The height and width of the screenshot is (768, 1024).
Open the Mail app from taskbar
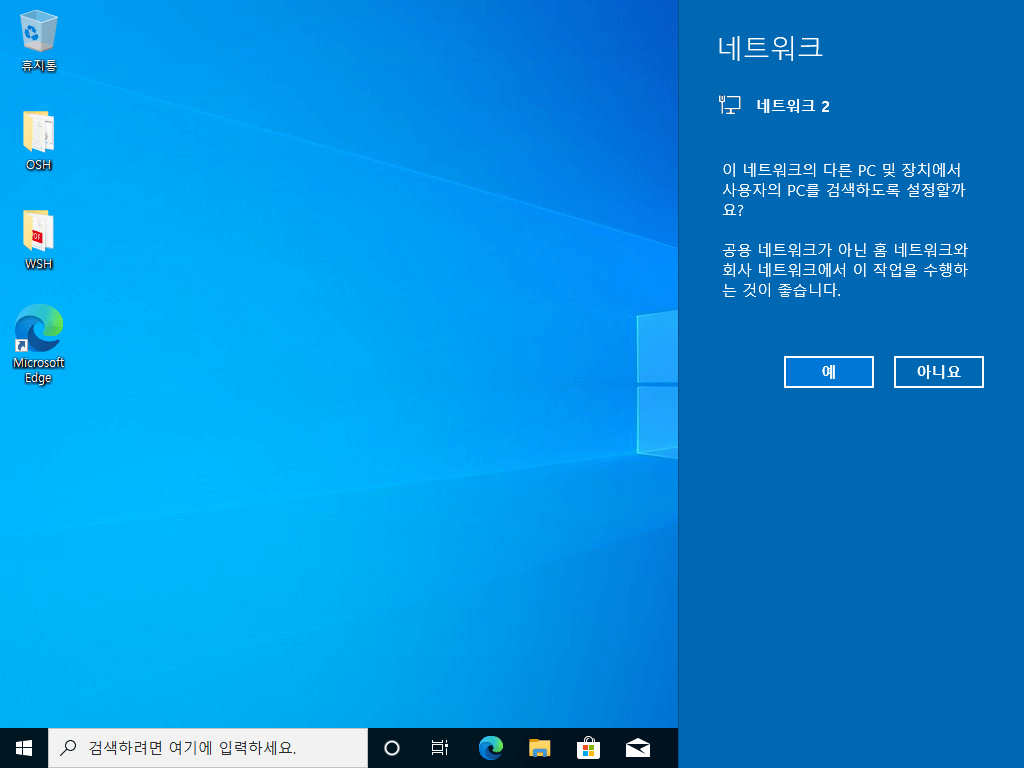(638, 748)
